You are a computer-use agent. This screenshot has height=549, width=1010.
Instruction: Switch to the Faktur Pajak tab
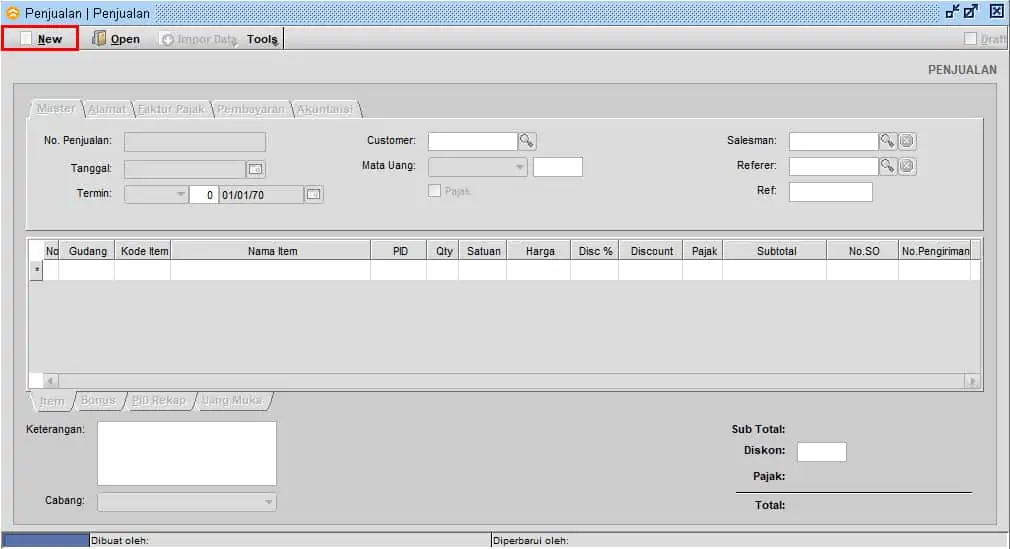coord(171,109)
